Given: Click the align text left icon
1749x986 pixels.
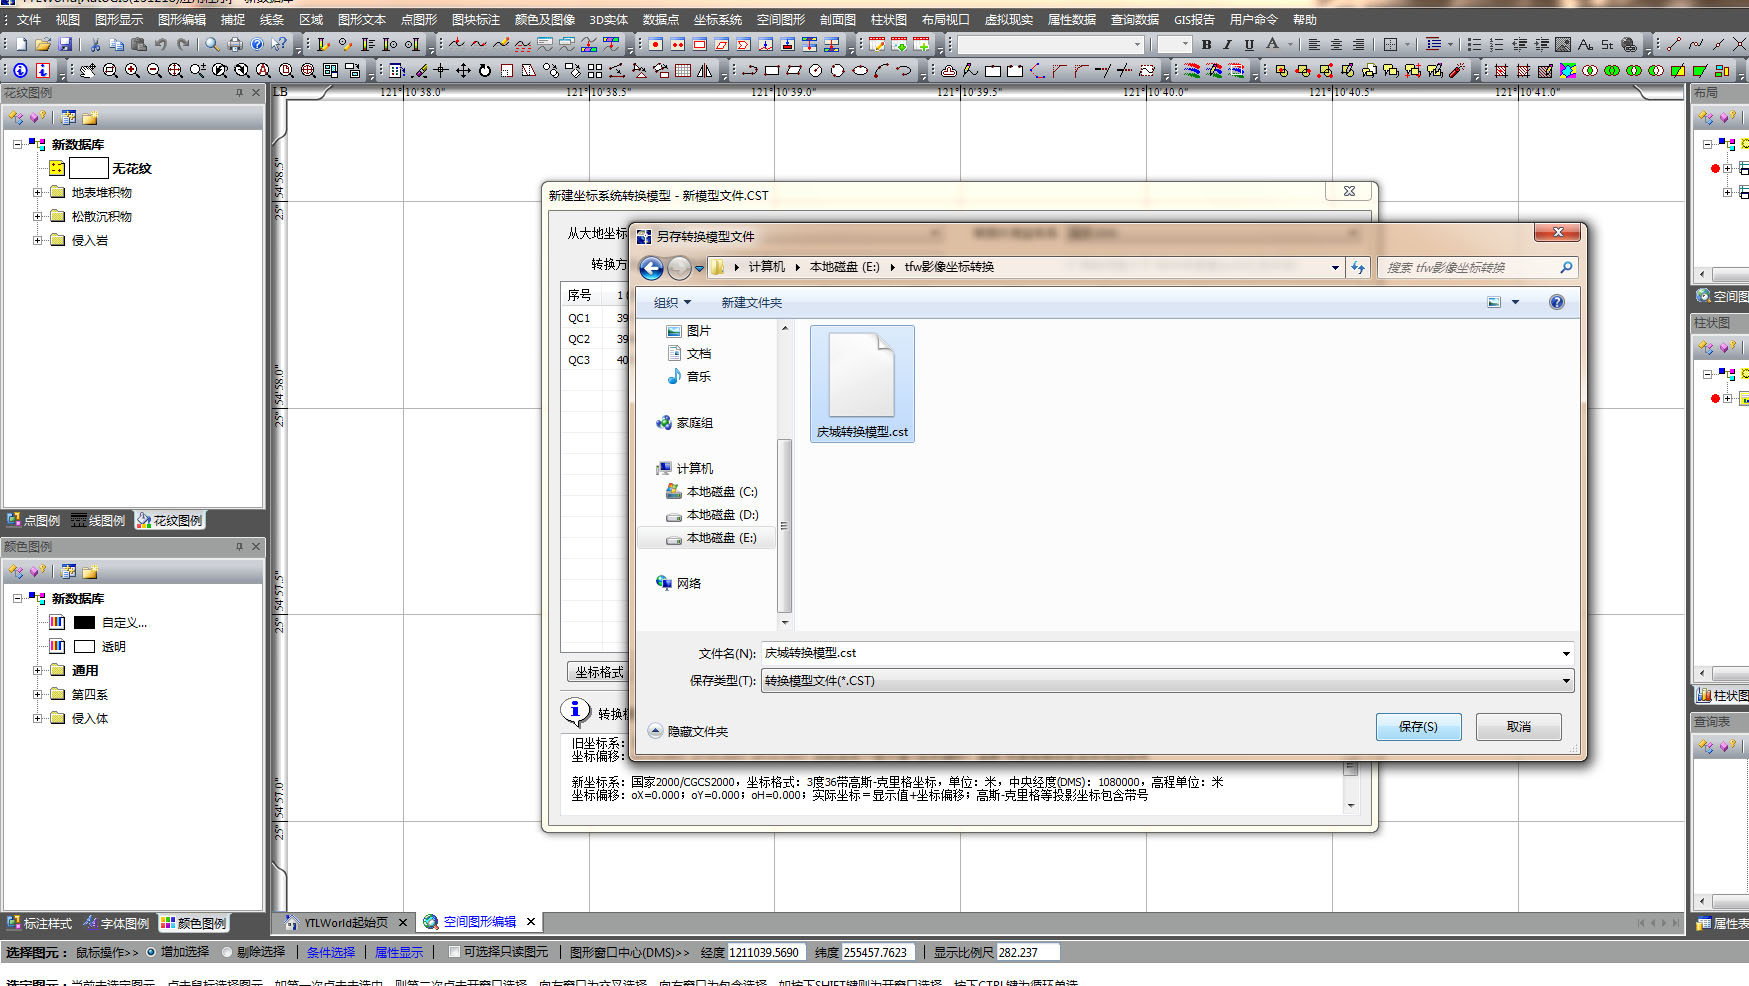Looking at the screenshot, I should (1314, 44).
